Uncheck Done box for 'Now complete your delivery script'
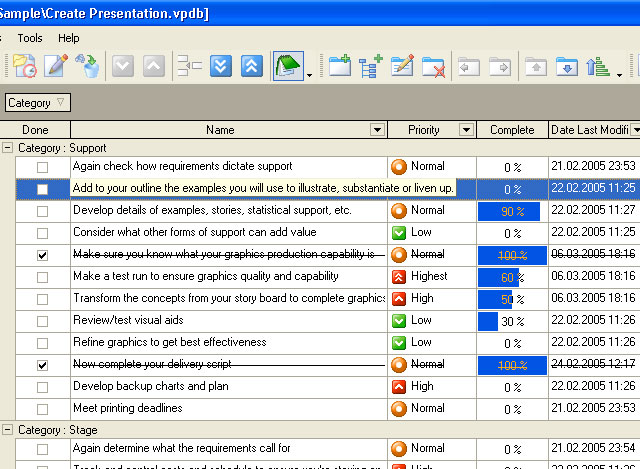This screenshot has width=640, height=469. (42, 365)
